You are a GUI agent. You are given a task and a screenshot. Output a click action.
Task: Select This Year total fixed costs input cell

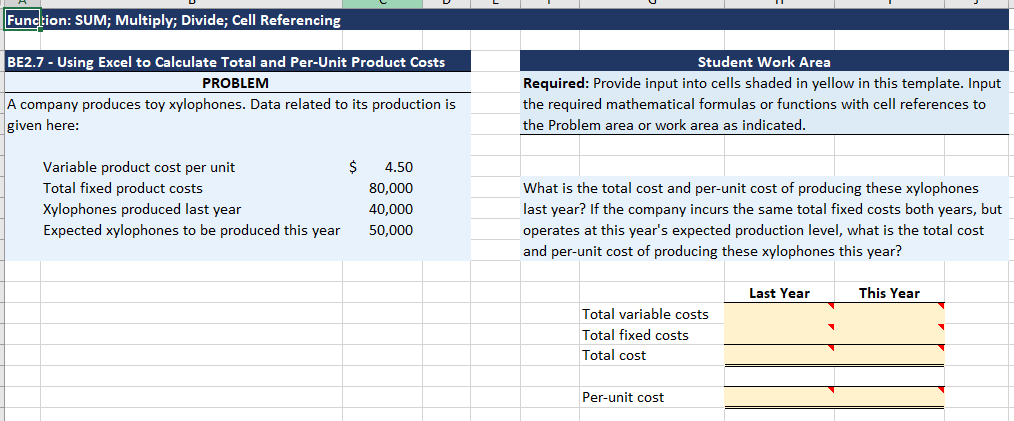click(x=889, y=334)
